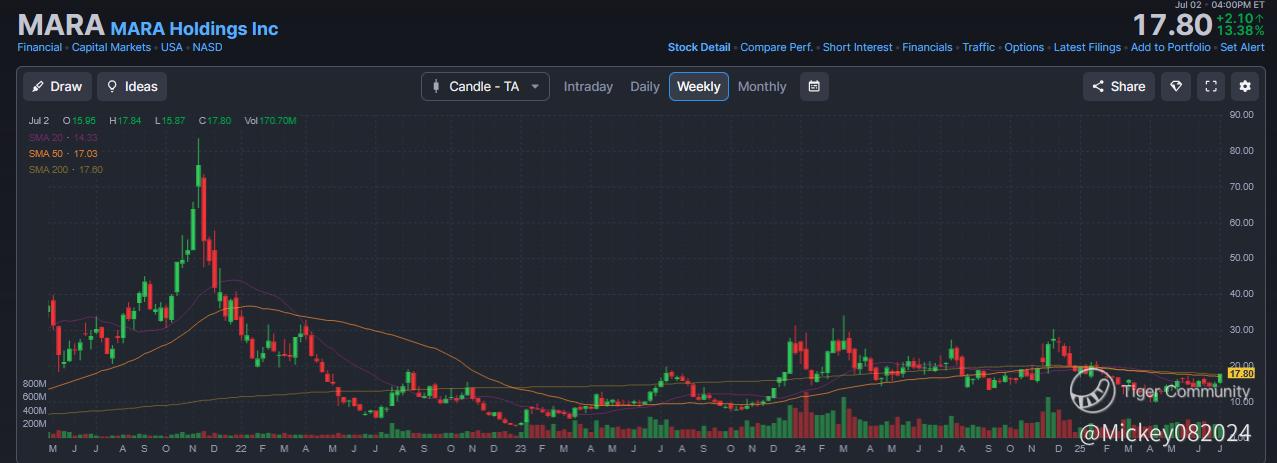Switch to the Monthly timeframe

point(762,86)
